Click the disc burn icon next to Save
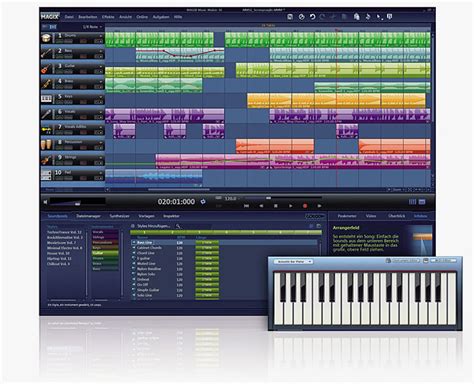Viewport: 474px width, 384px height. coord(301,17)
